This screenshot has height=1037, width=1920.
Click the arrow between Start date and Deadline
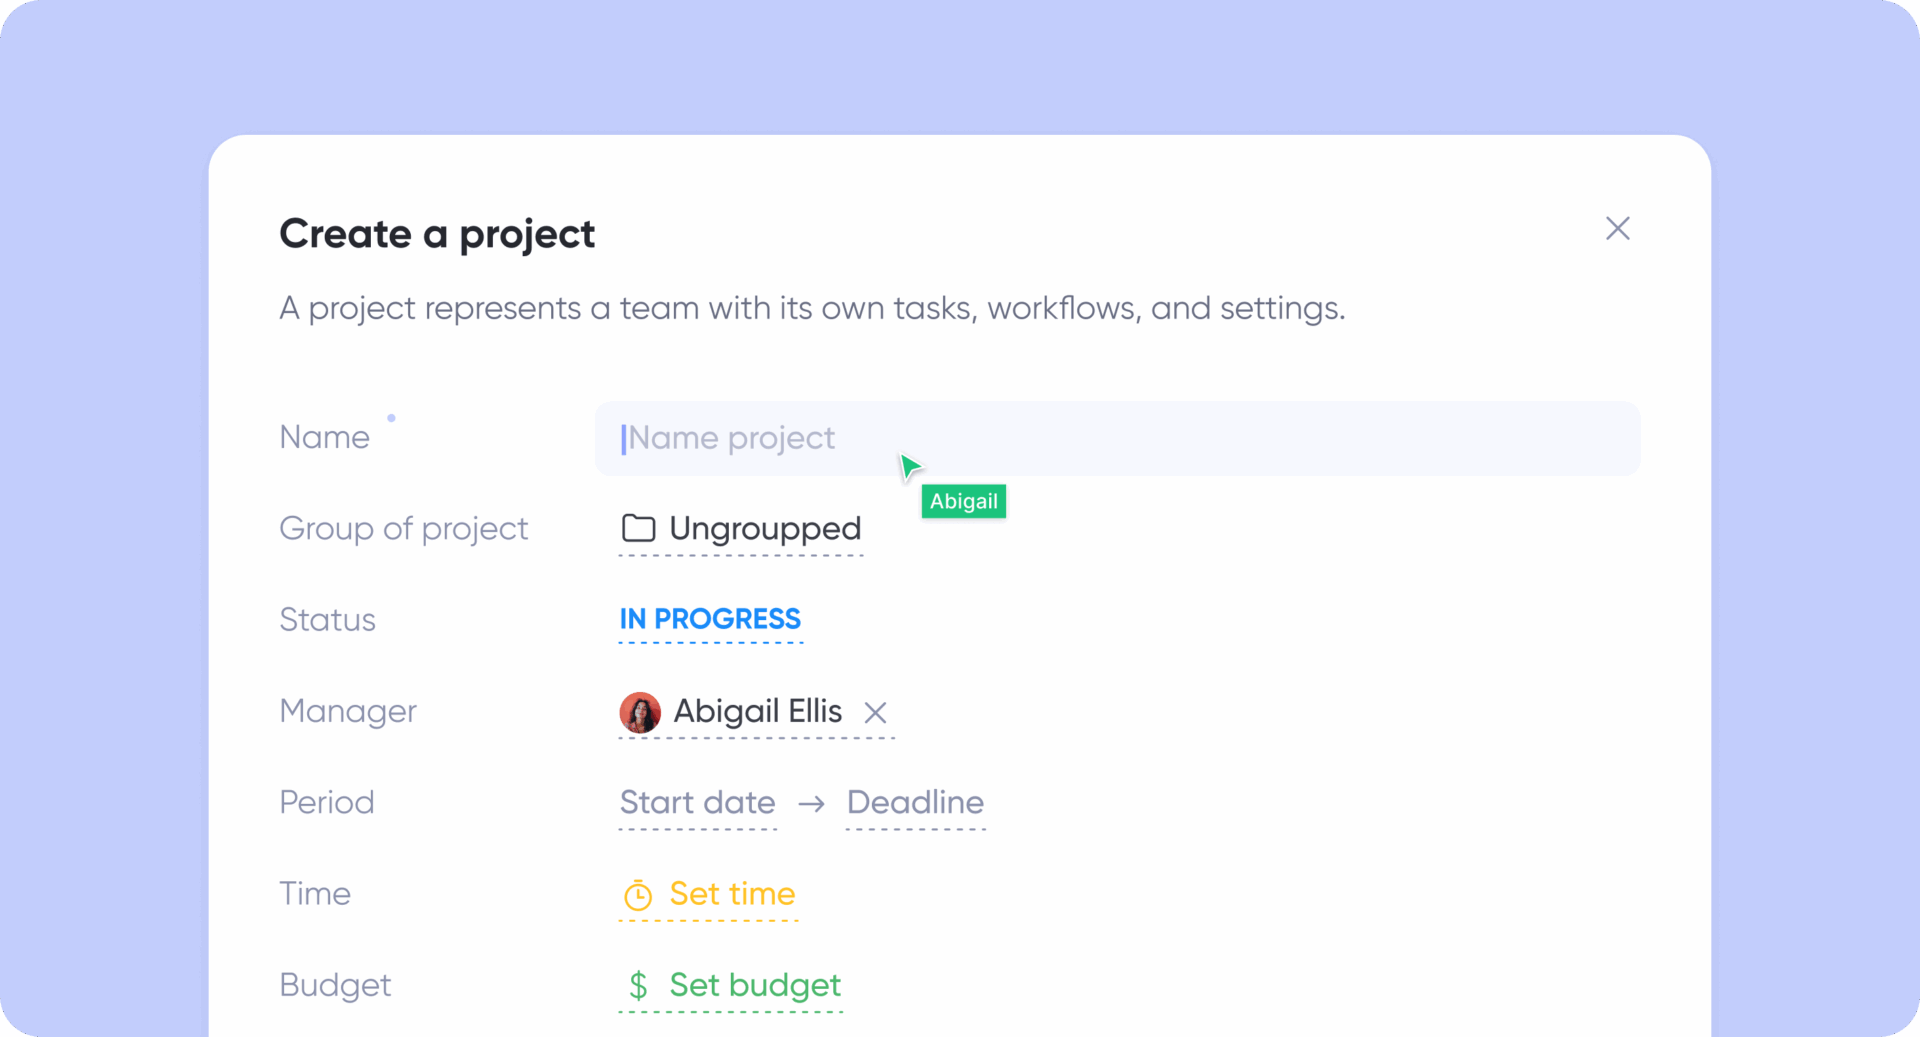[x=812, y=804]
